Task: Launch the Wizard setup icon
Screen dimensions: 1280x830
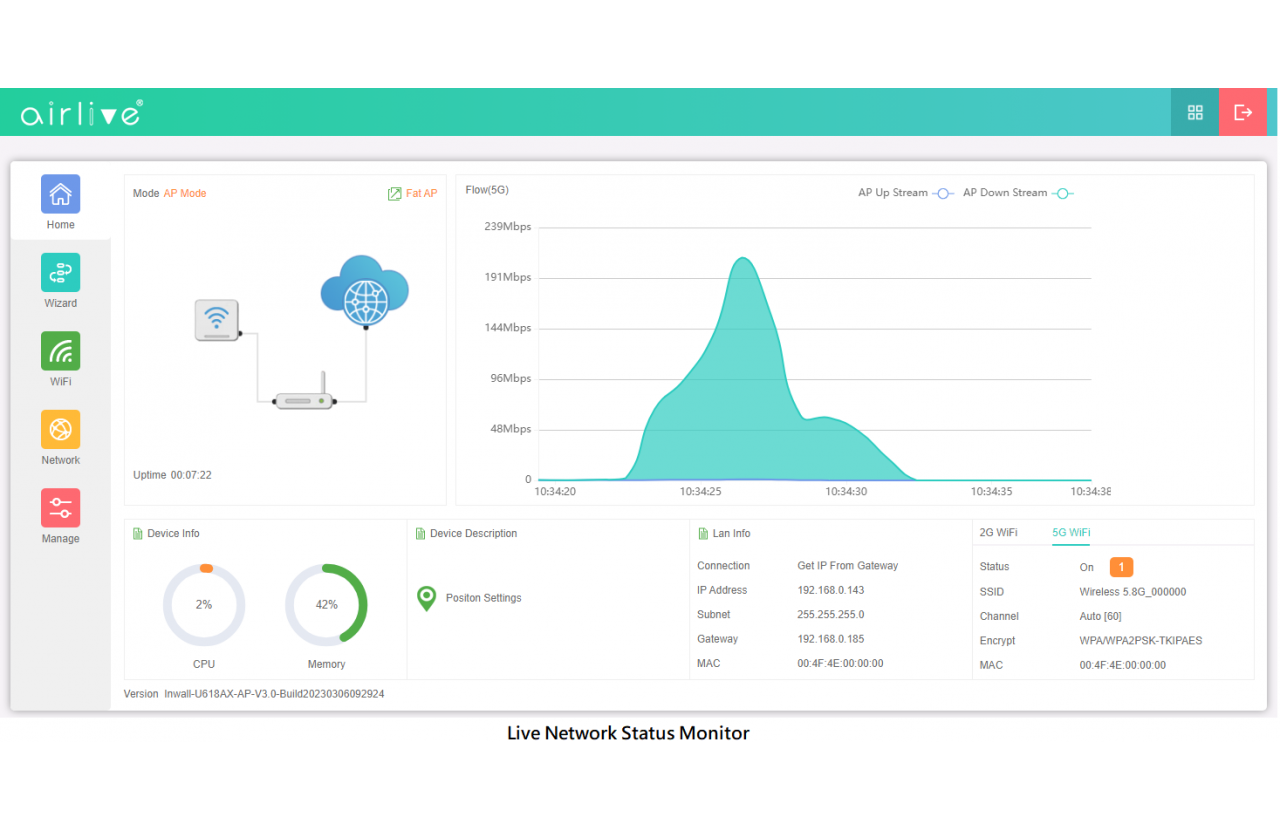Action: click(60, 273)
